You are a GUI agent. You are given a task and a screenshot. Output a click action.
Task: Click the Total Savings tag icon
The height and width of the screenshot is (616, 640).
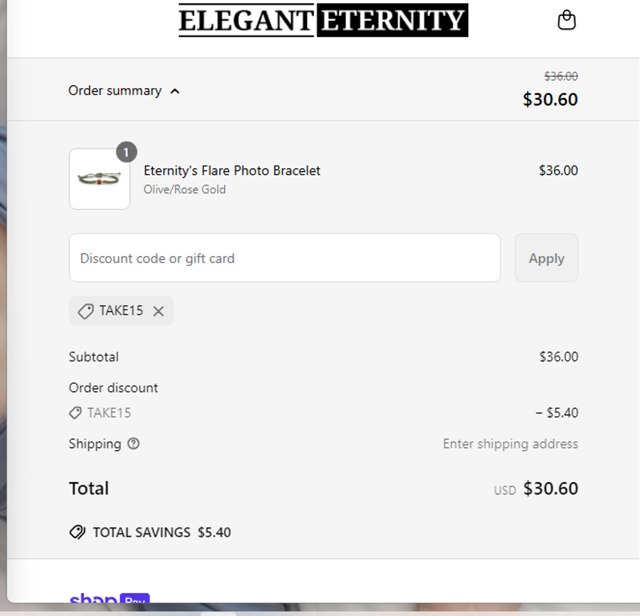[x=77, y=532]
